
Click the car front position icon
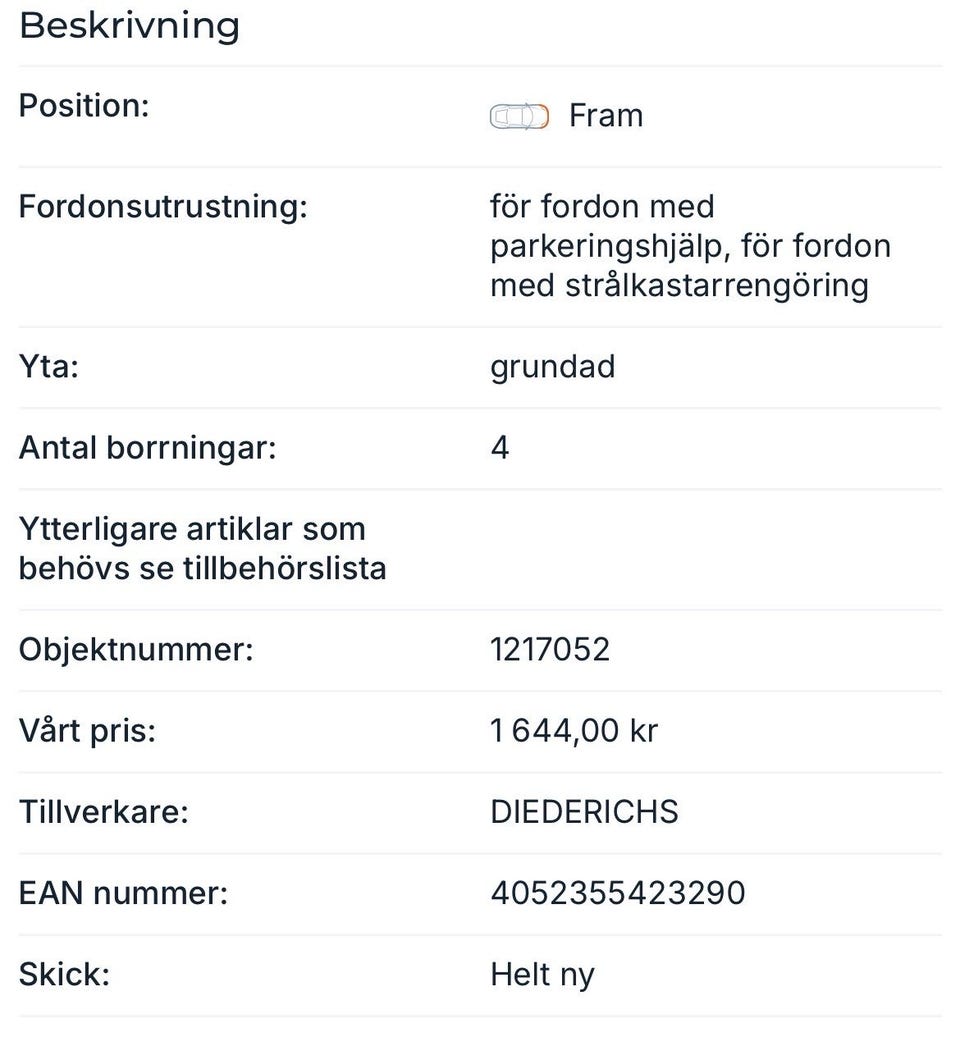(519, 117)
